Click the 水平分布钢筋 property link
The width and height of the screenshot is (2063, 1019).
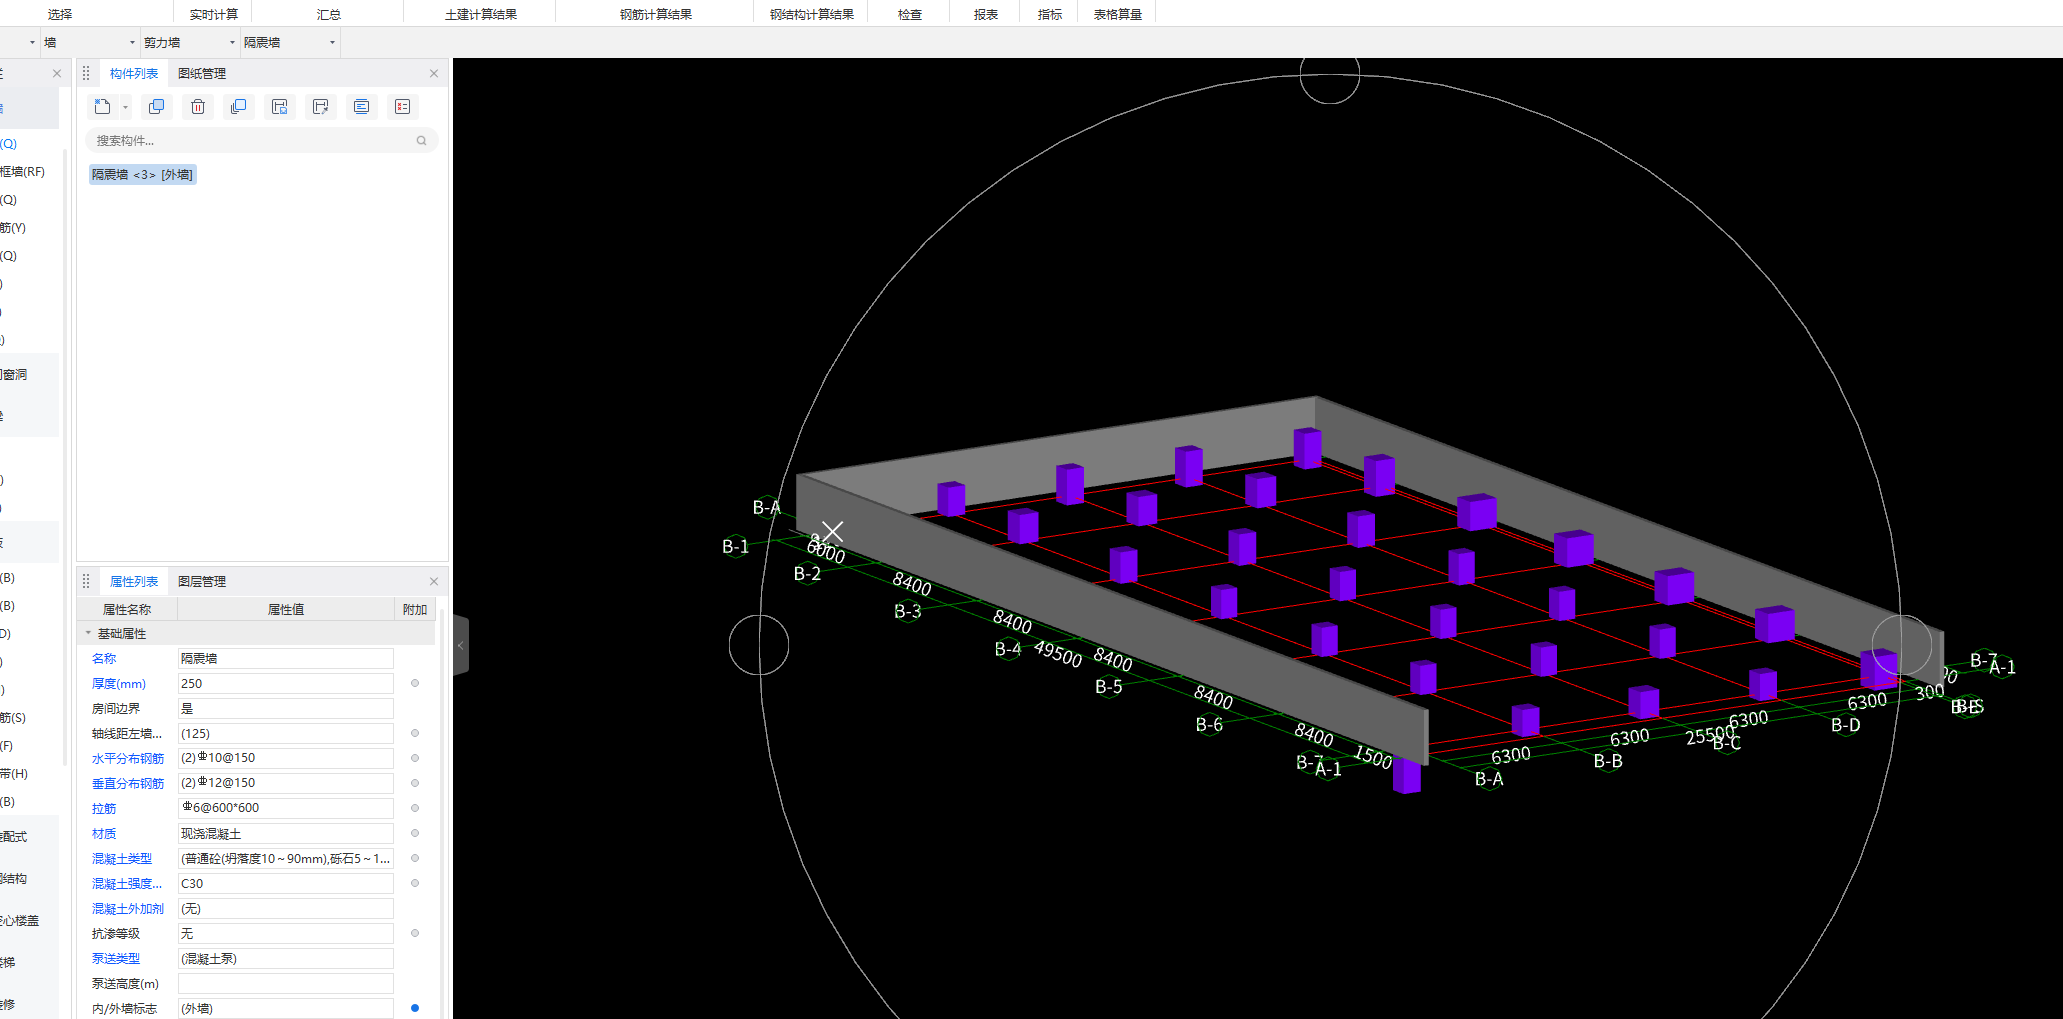click(128, 758)
